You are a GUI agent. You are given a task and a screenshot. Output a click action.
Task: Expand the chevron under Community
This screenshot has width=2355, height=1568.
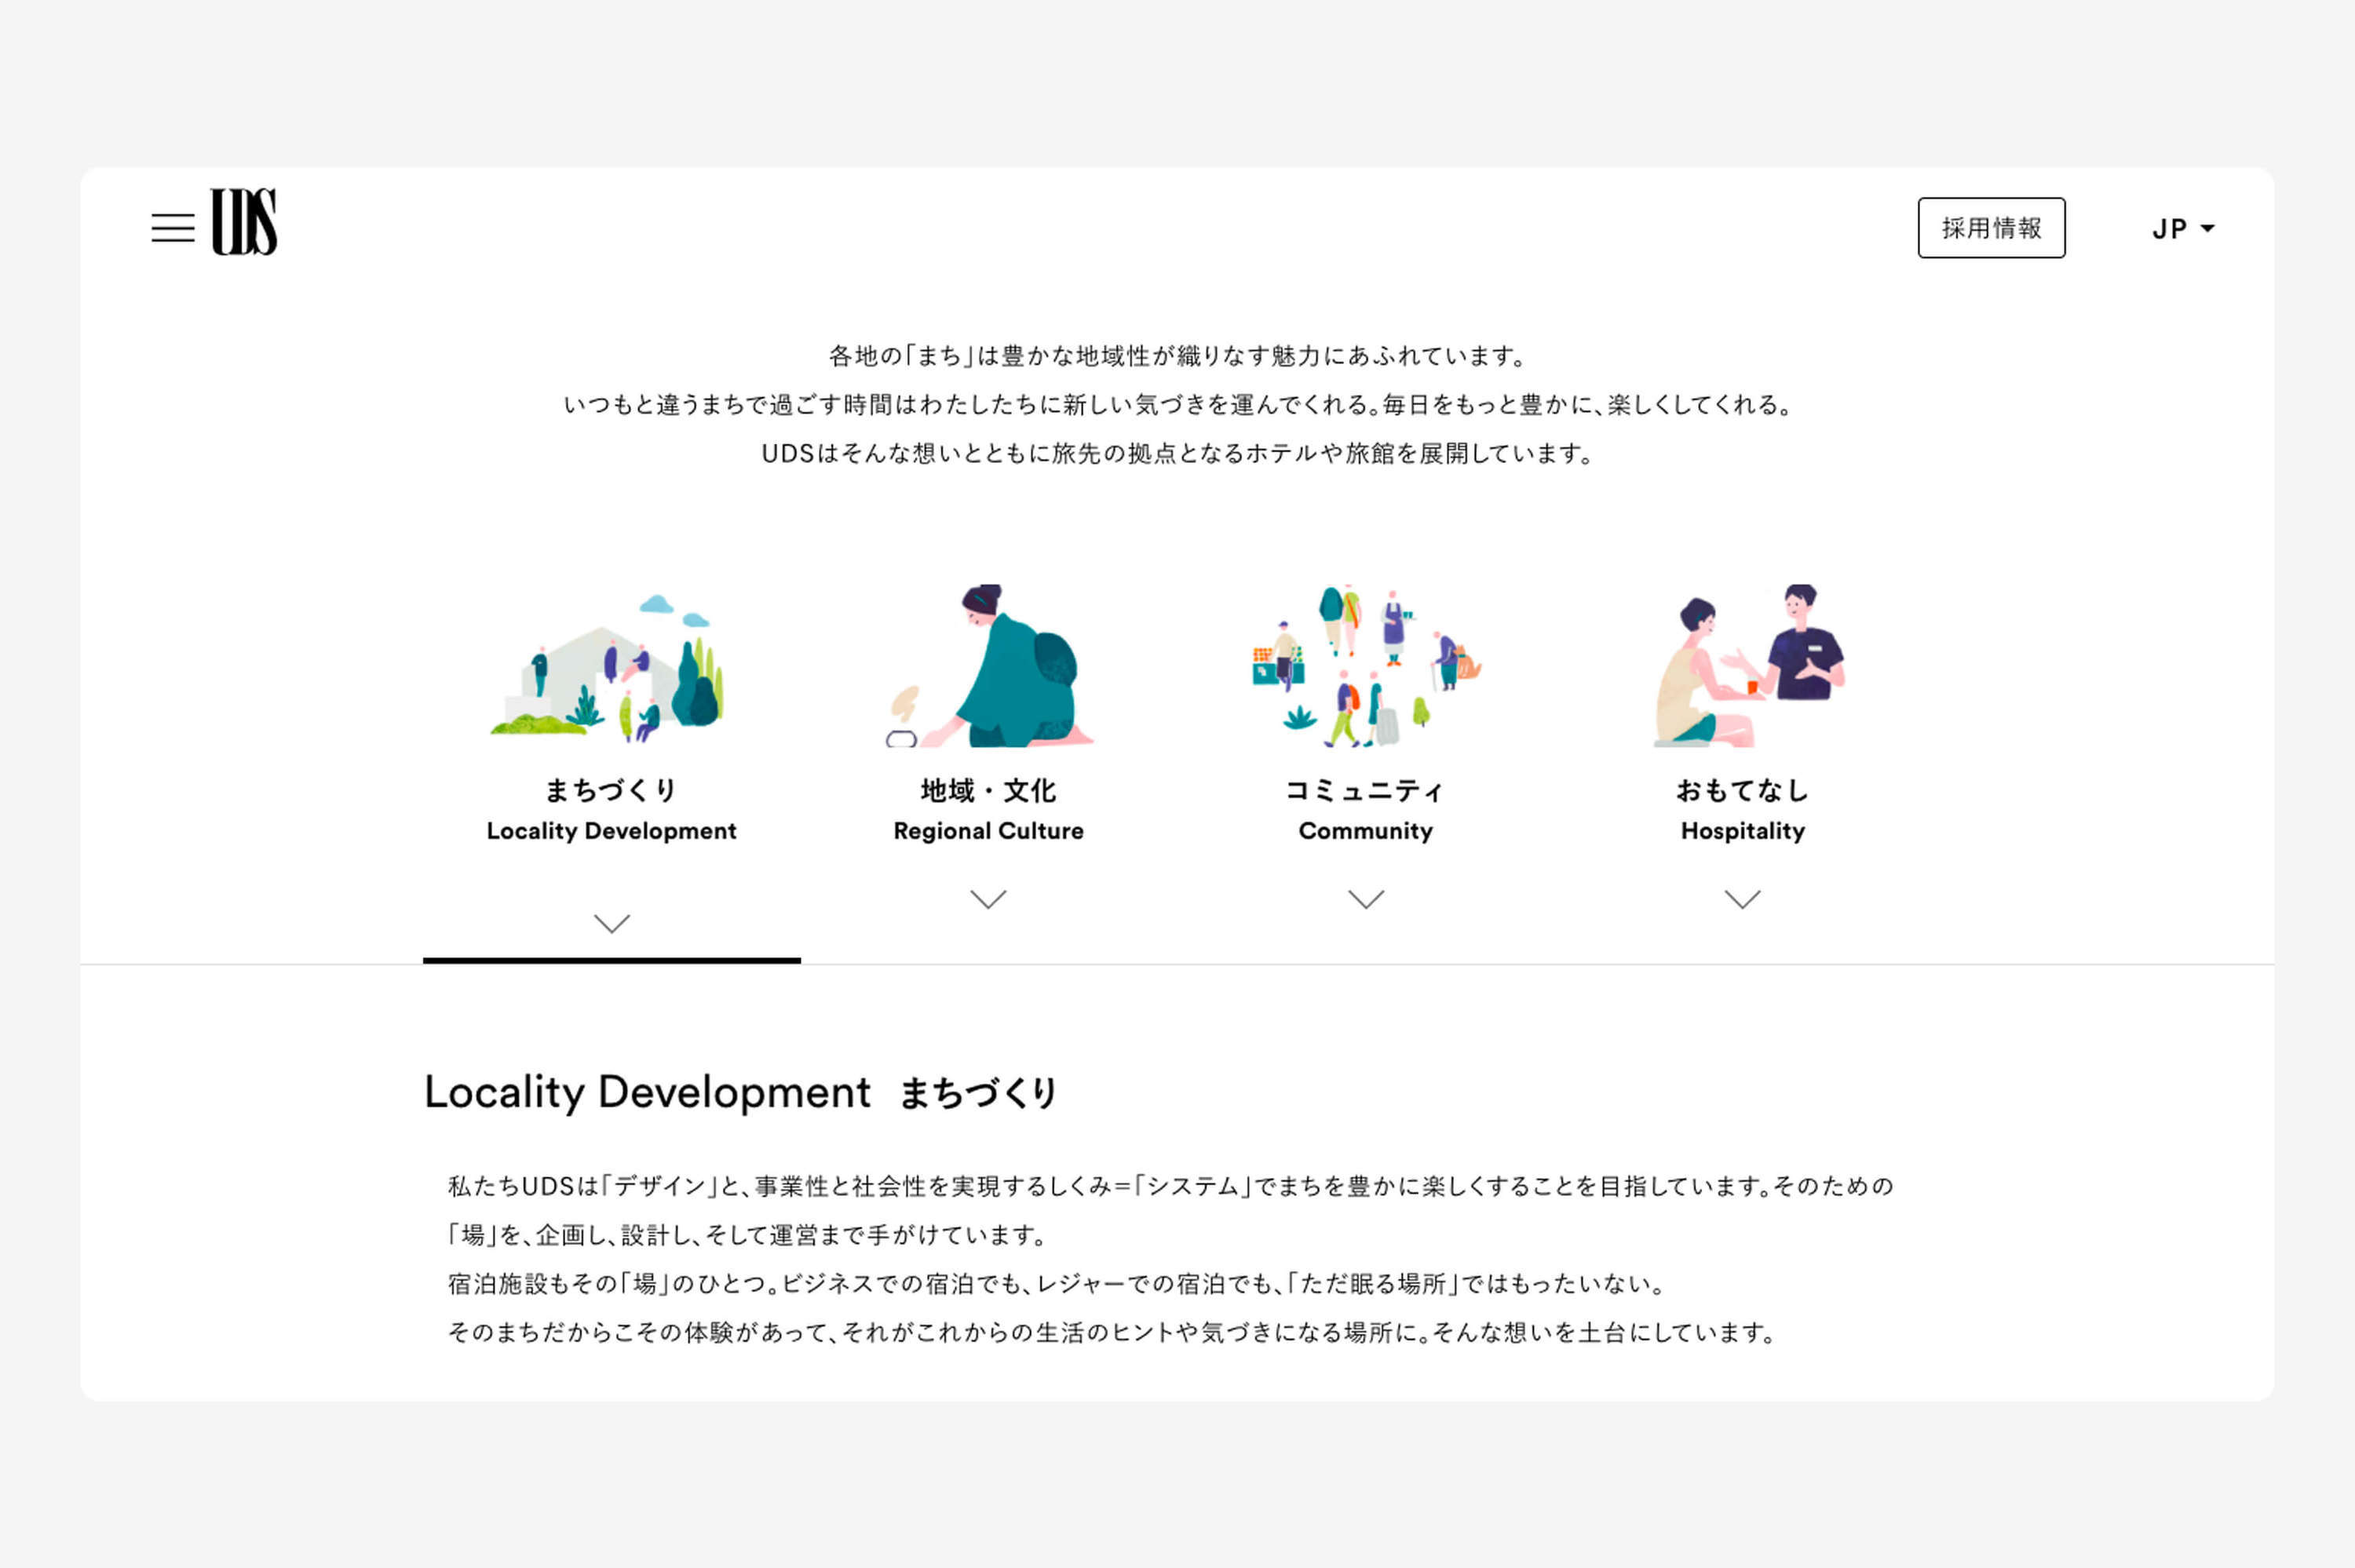pos(1366,899)
